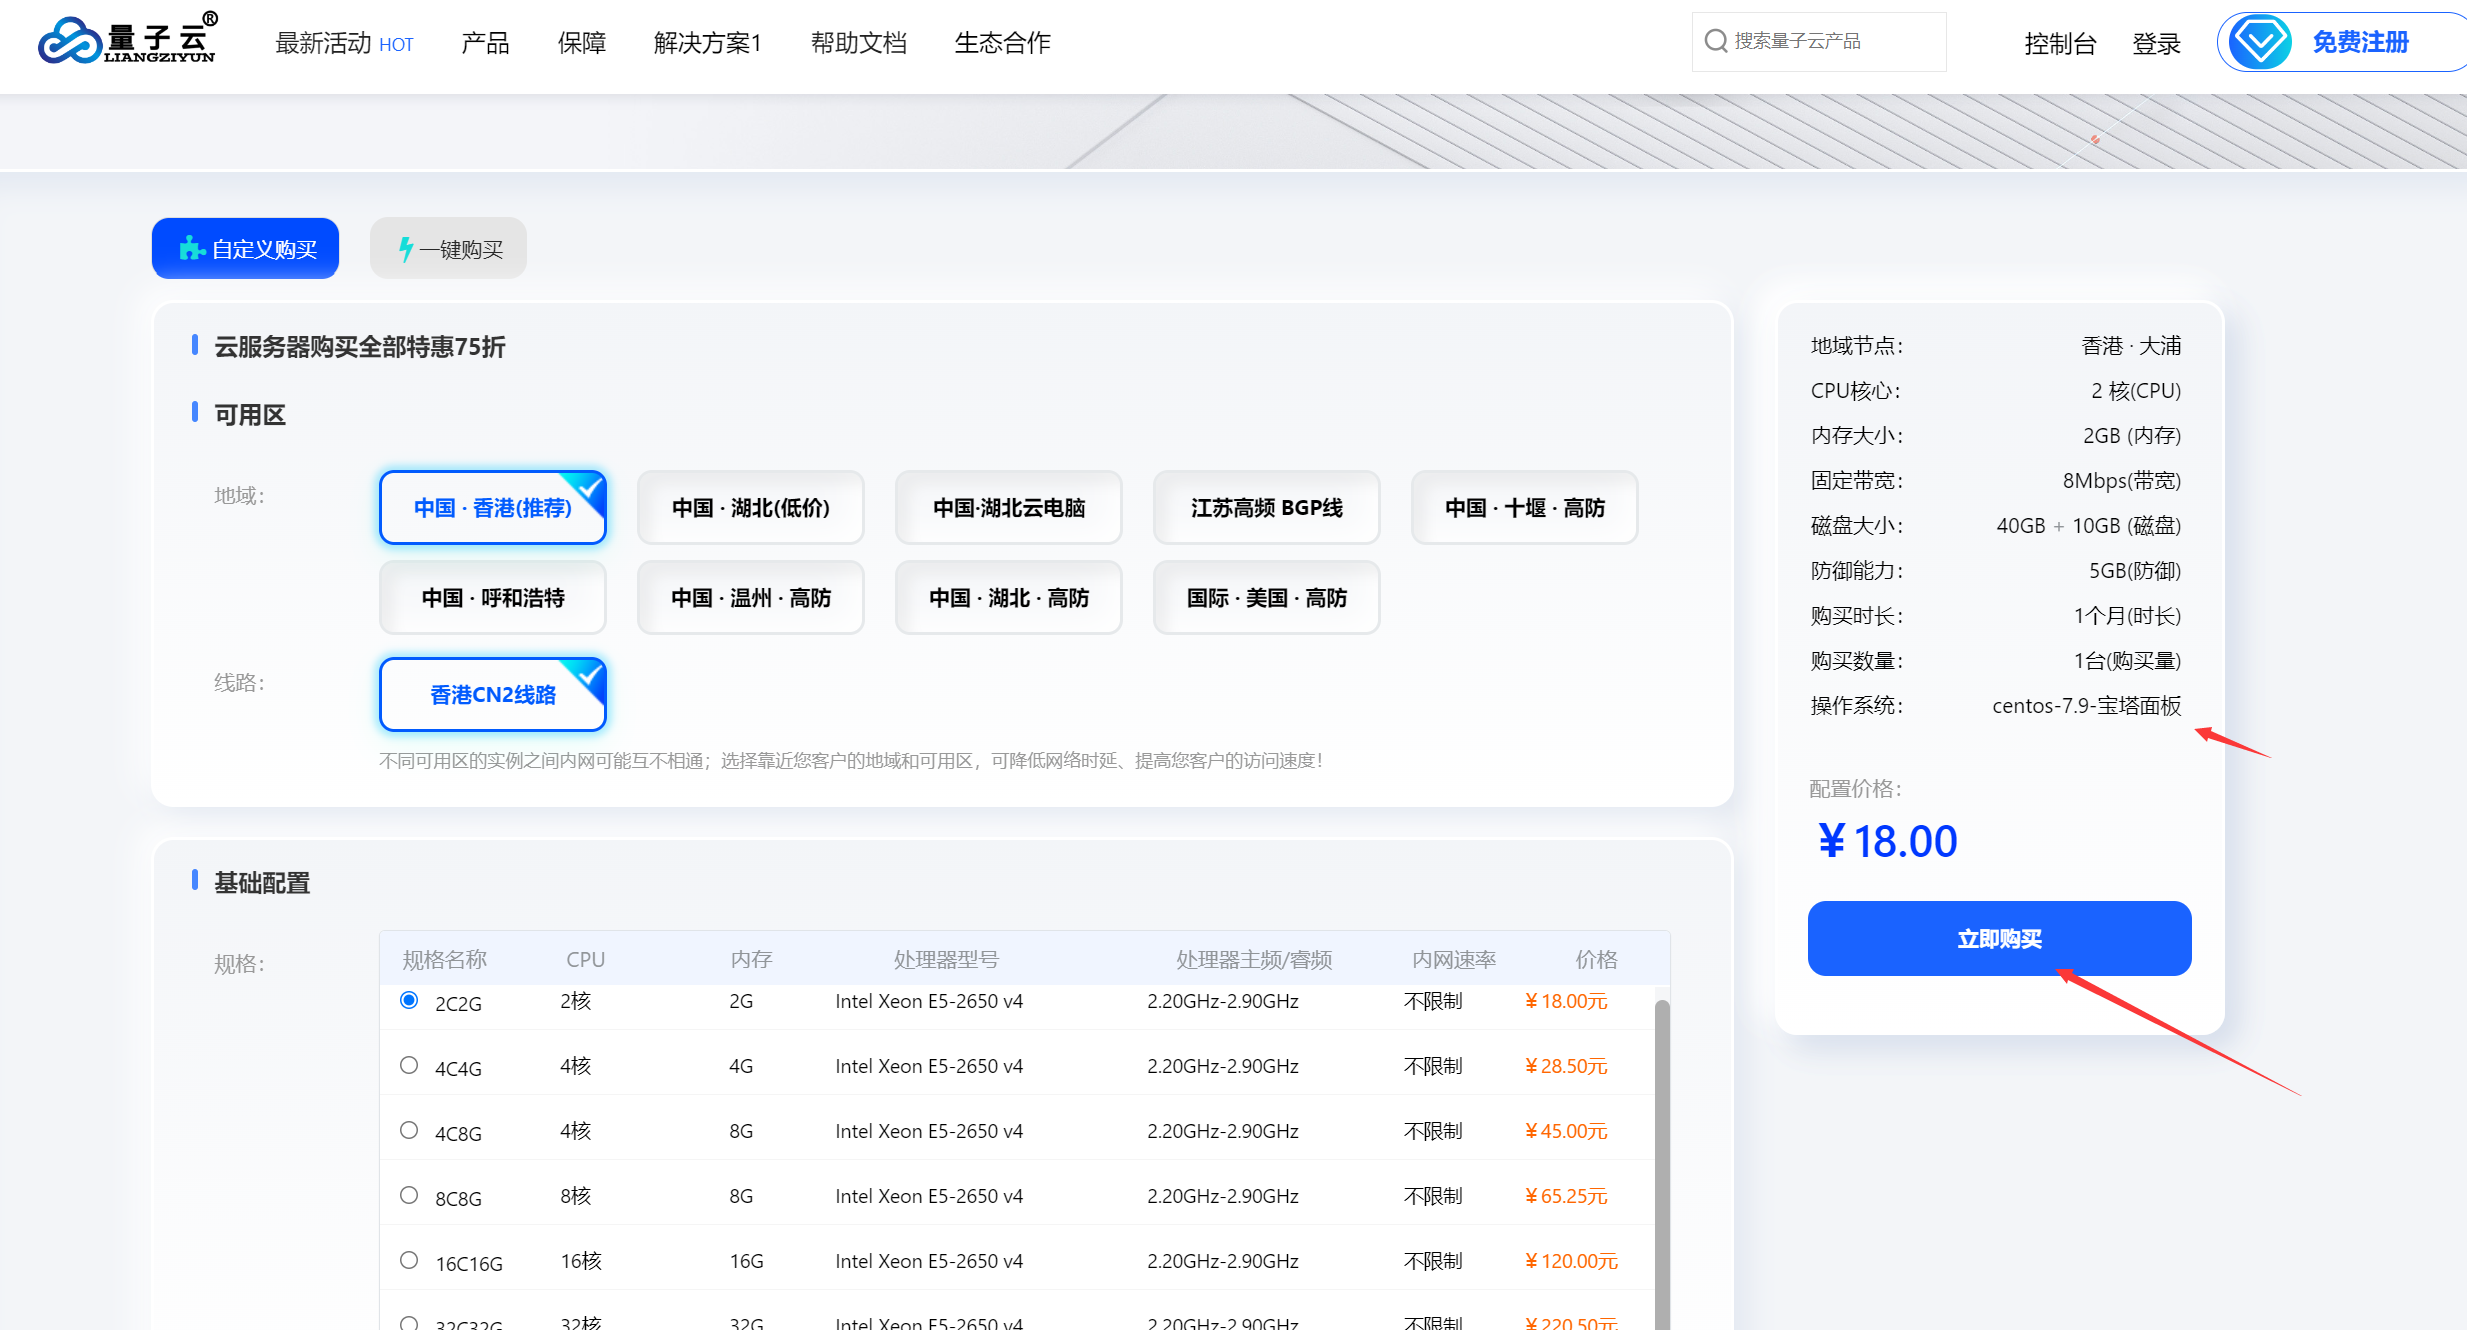Viewport: 2467px width, 1330px height.
Task: Click the diamond icon on the register button
Action: (2260, 42)
